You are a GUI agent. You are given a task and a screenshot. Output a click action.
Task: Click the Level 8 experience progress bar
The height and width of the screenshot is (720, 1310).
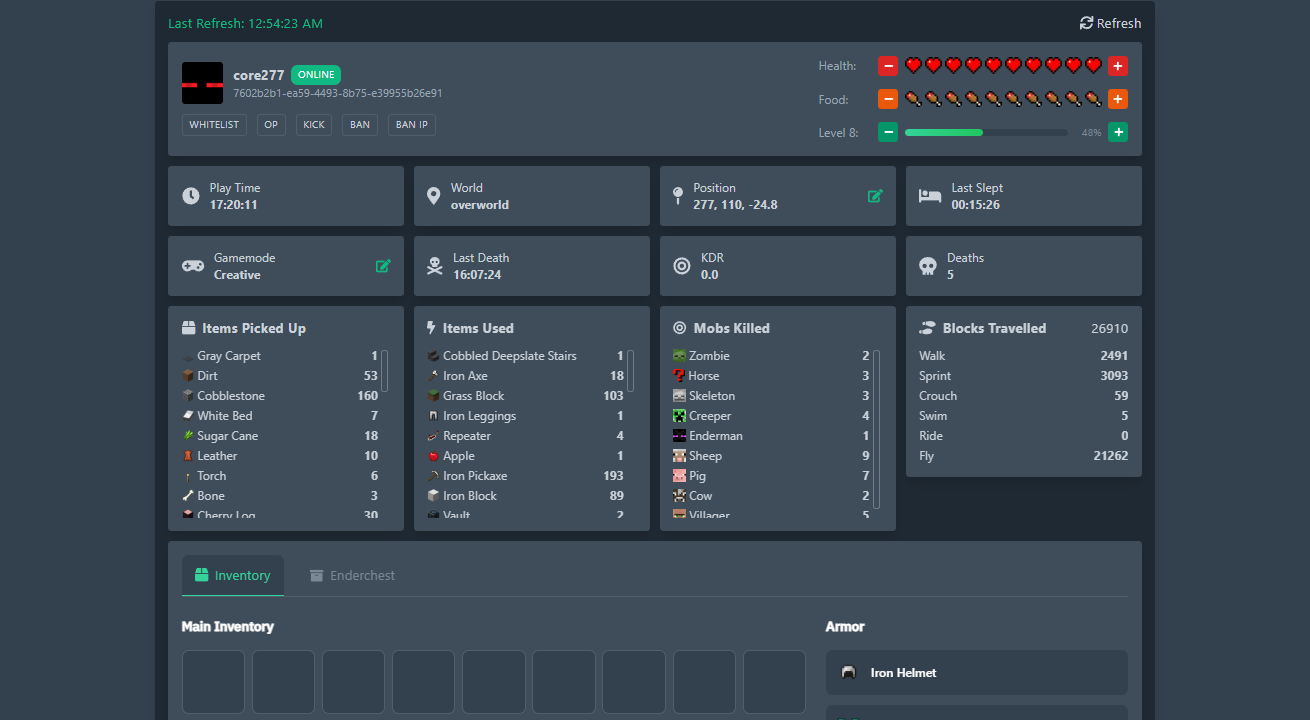(985, 131)
